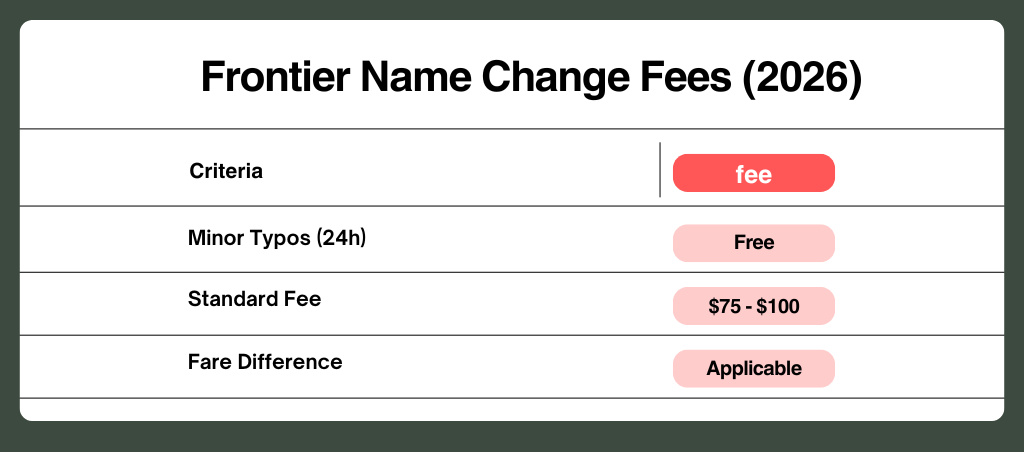Click the line beneath the Fare Difference row

point(512,398)
